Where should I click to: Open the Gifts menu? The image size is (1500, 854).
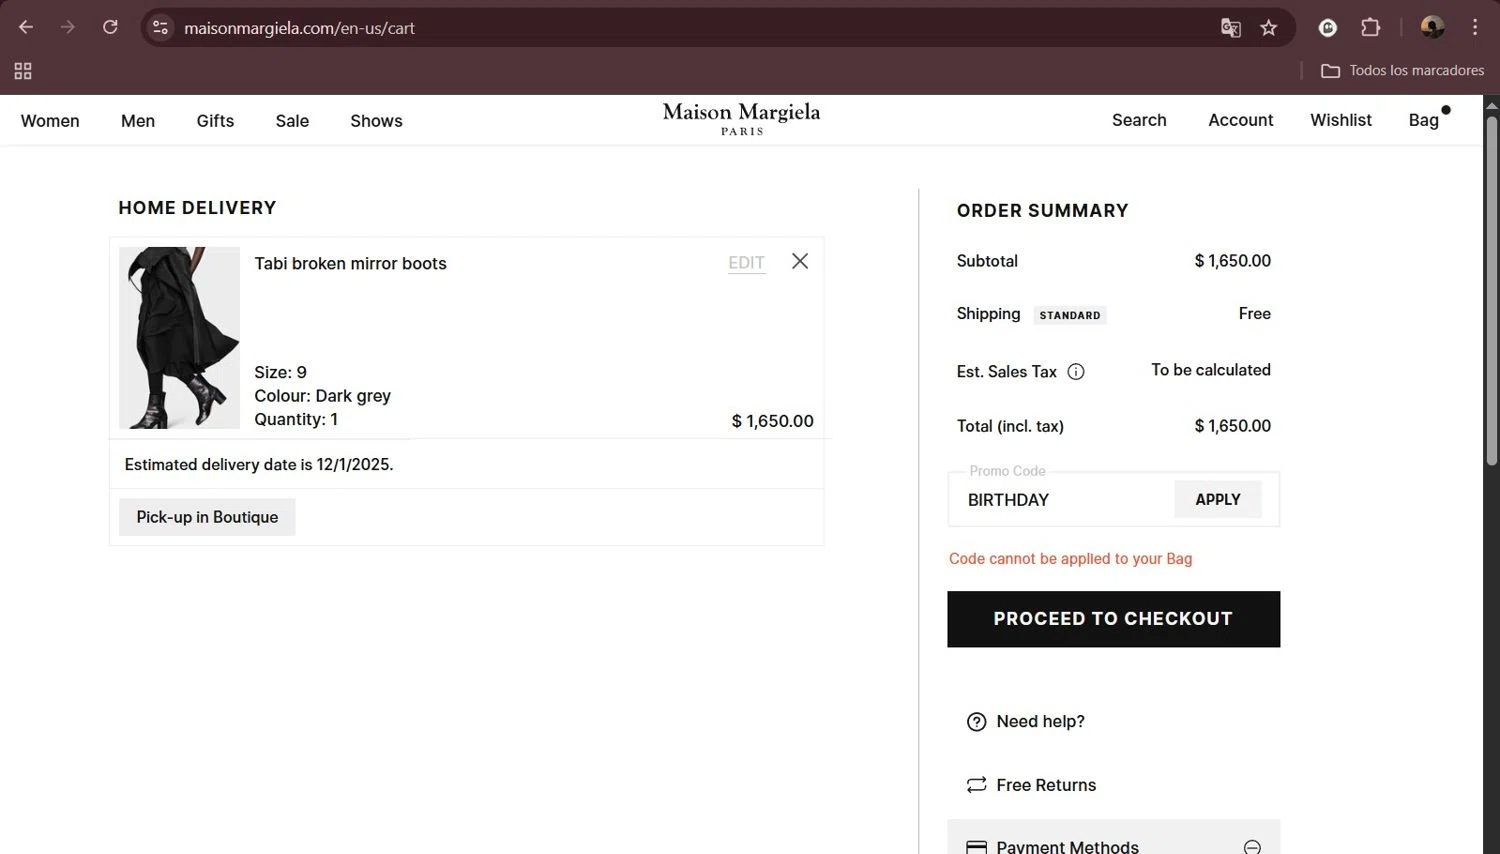pyautogui.click(x=215, y=121)
